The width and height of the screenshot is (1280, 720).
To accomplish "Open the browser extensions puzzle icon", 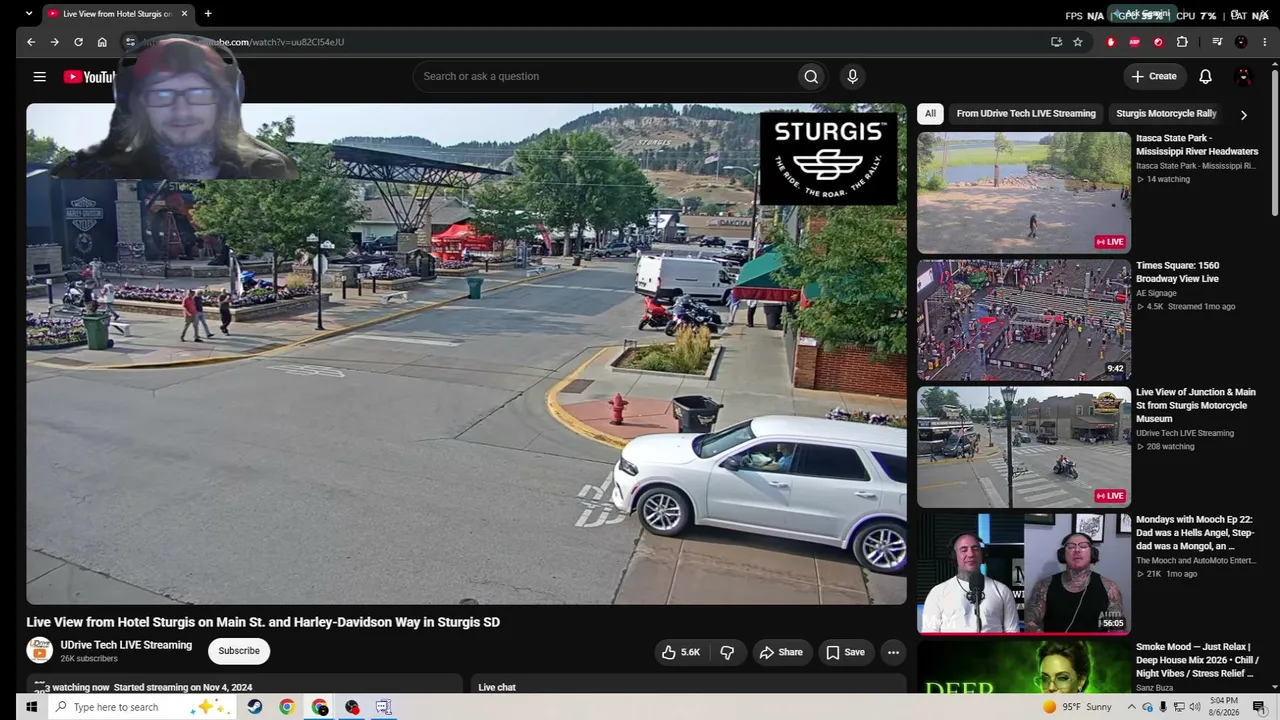I will 1182,42.
